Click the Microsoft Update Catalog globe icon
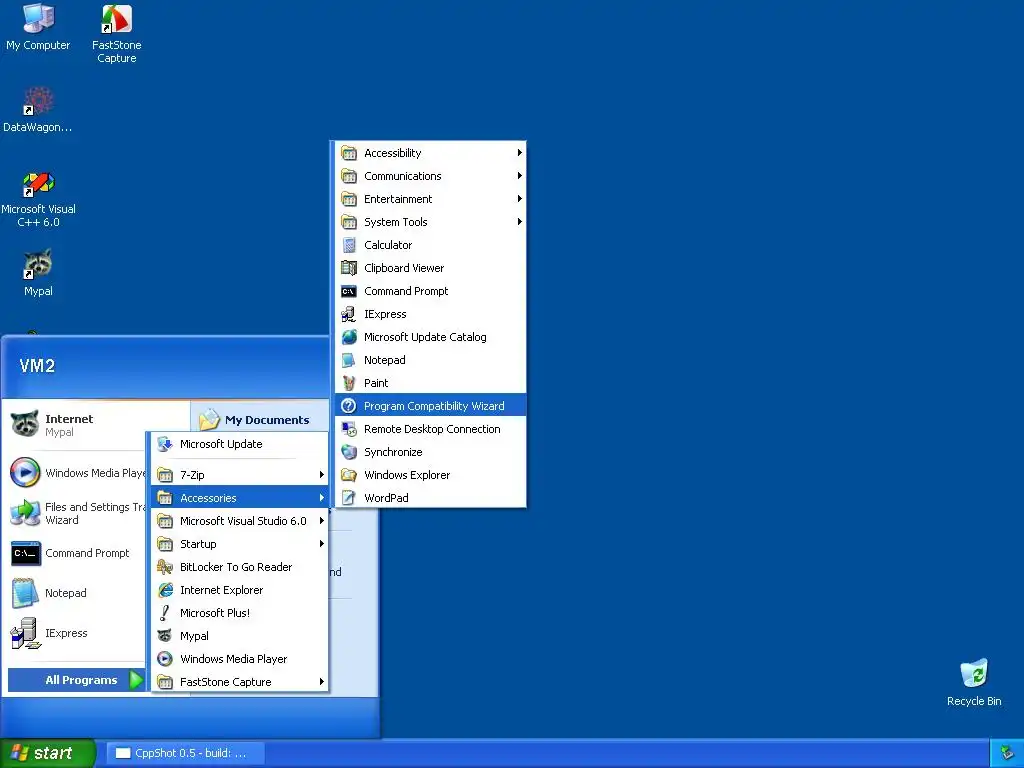The height and width of the screenshot is (768, 1024). (349, 337)
